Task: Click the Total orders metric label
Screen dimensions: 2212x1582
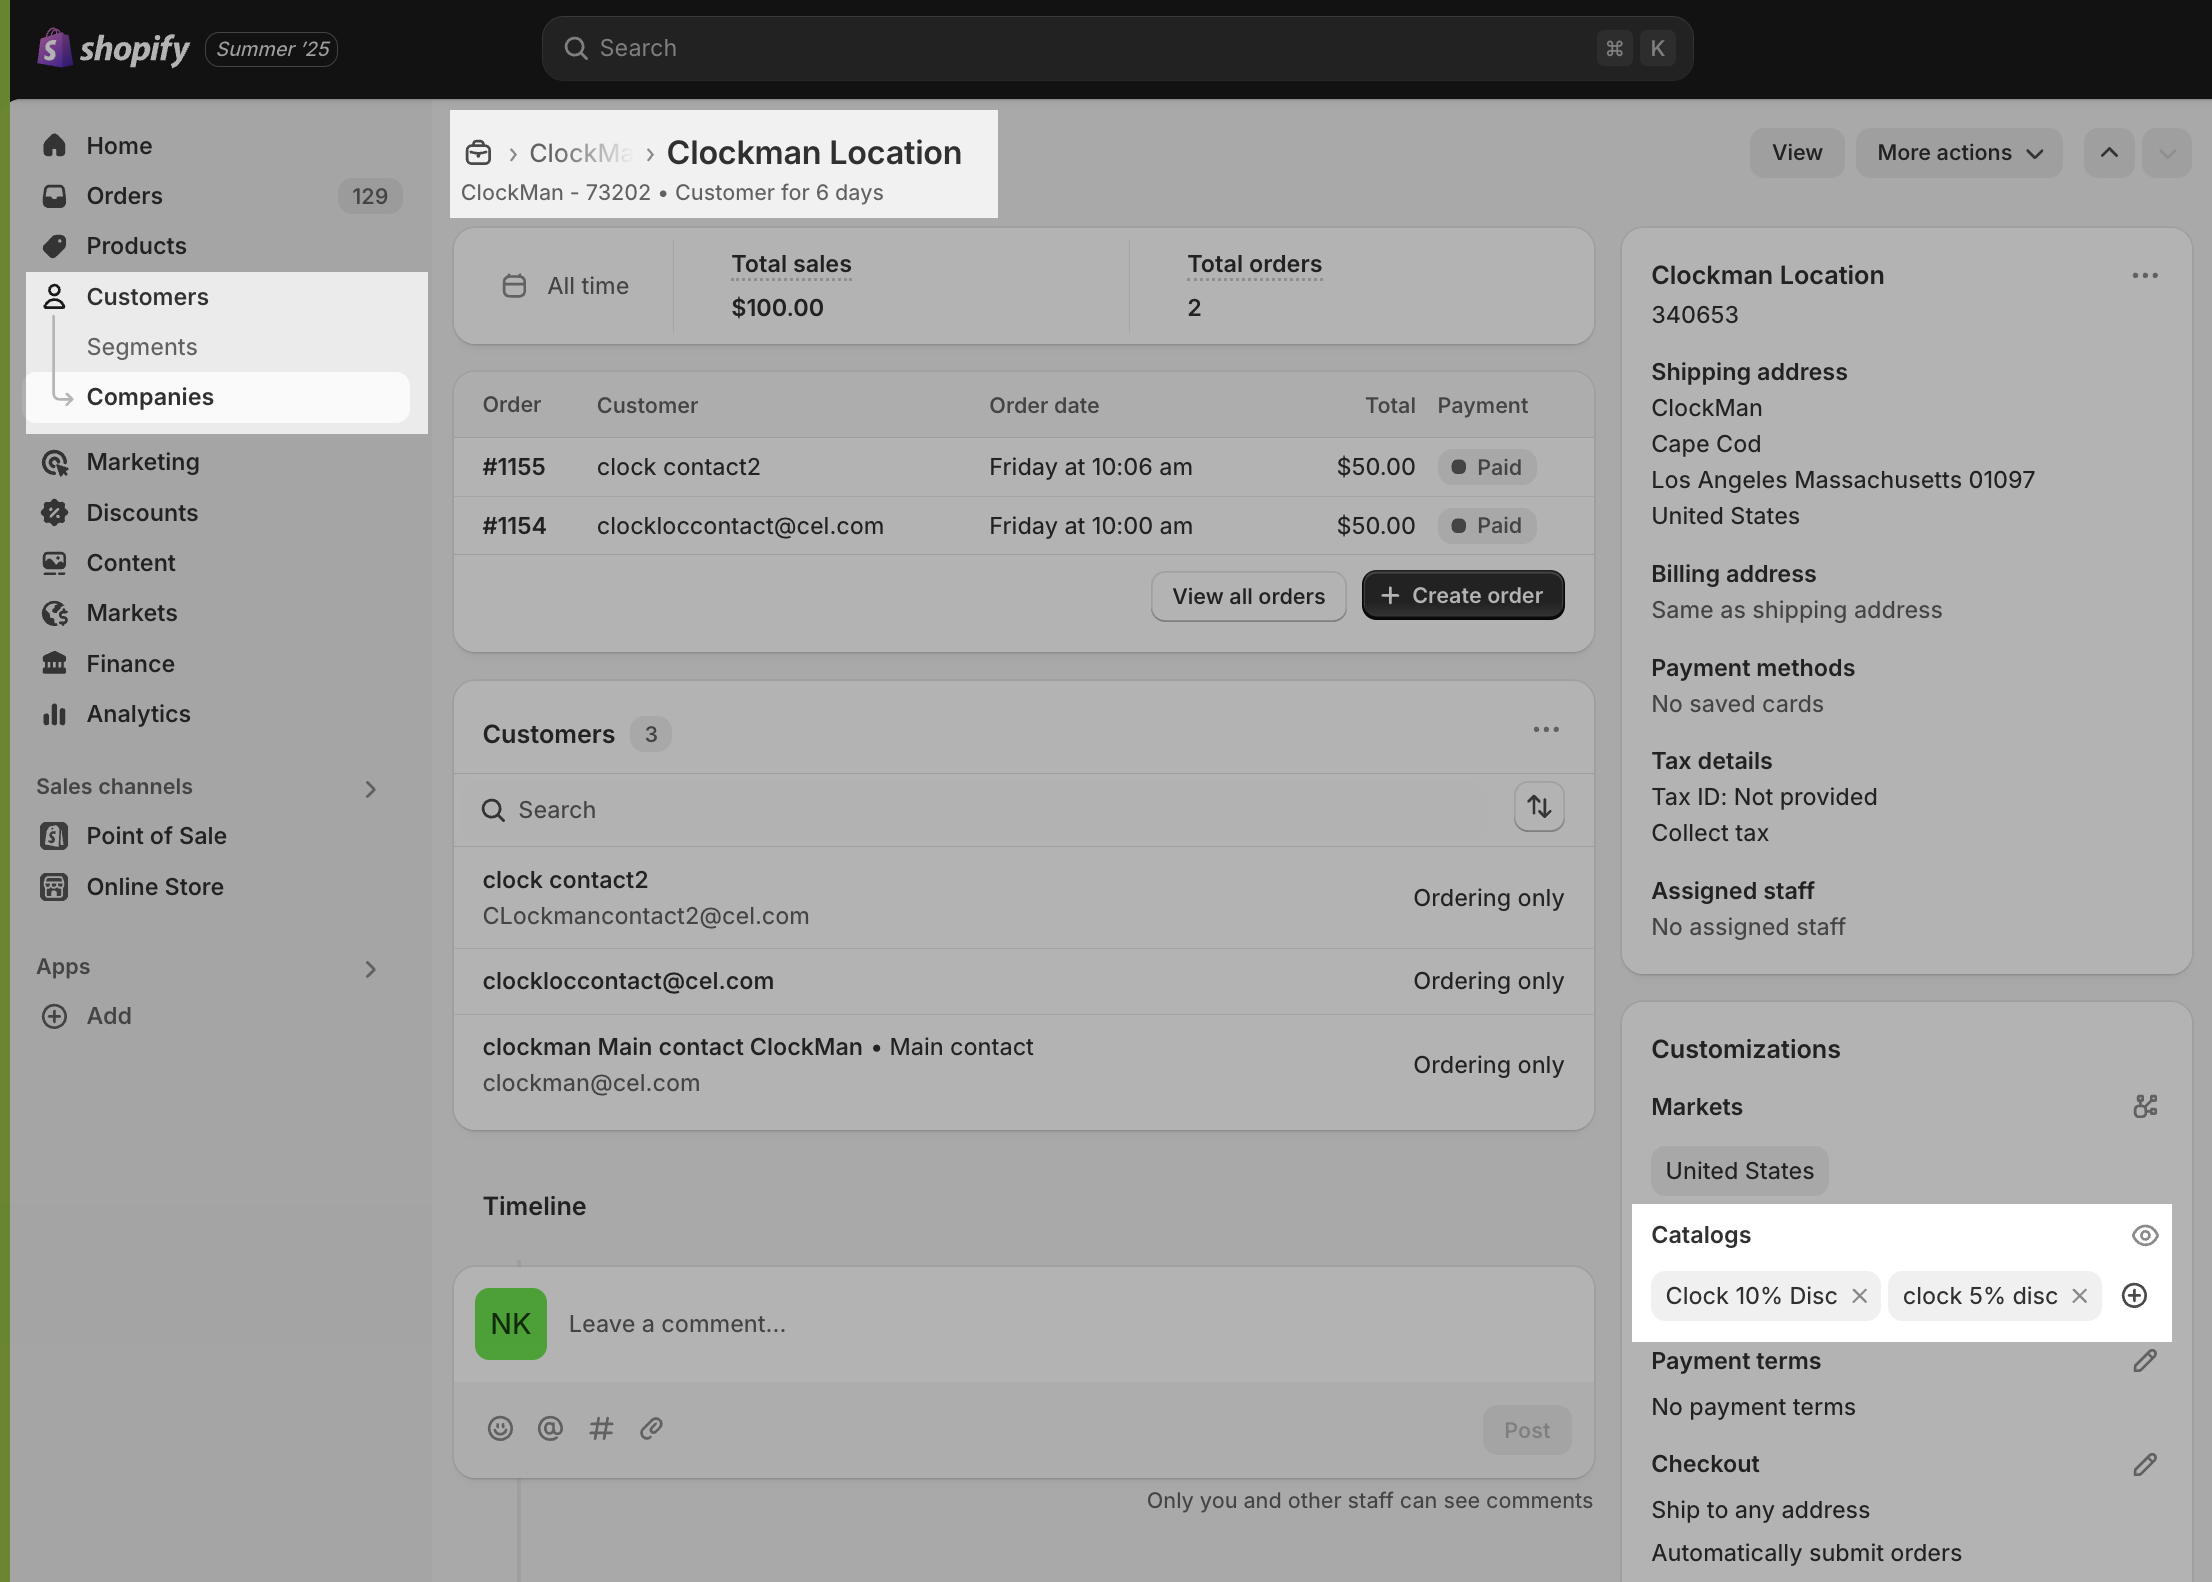Action: pos(1254,264)
